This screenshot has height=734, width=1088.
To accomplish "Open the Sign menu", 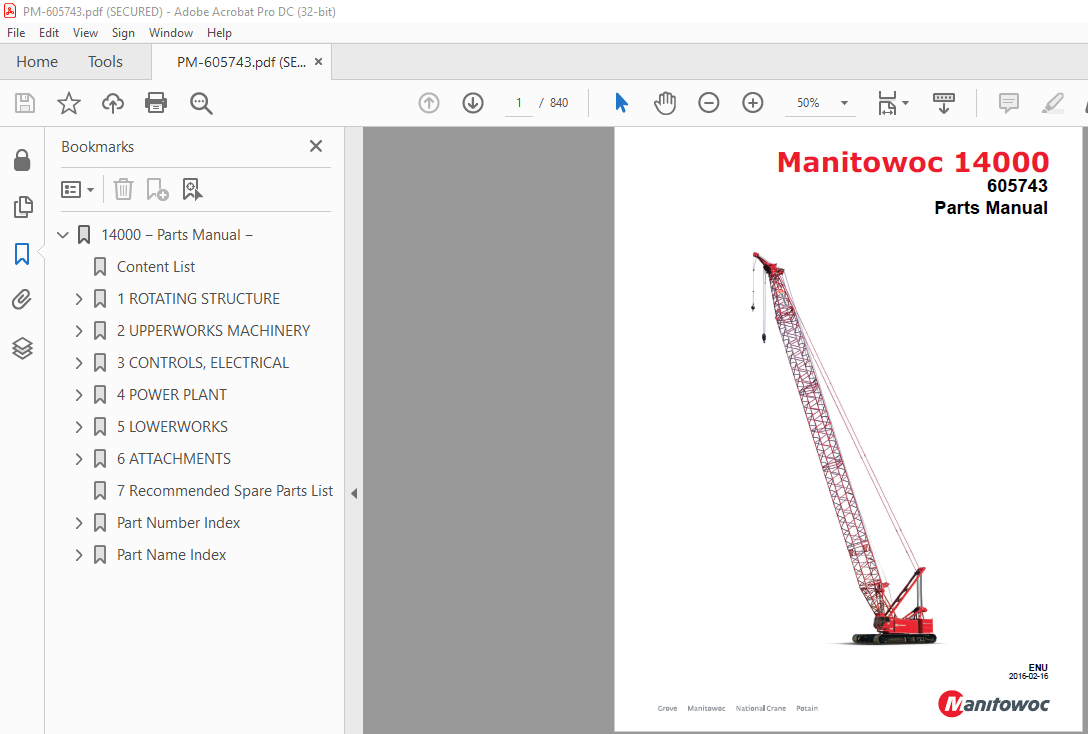I will (x=124, y=33).
